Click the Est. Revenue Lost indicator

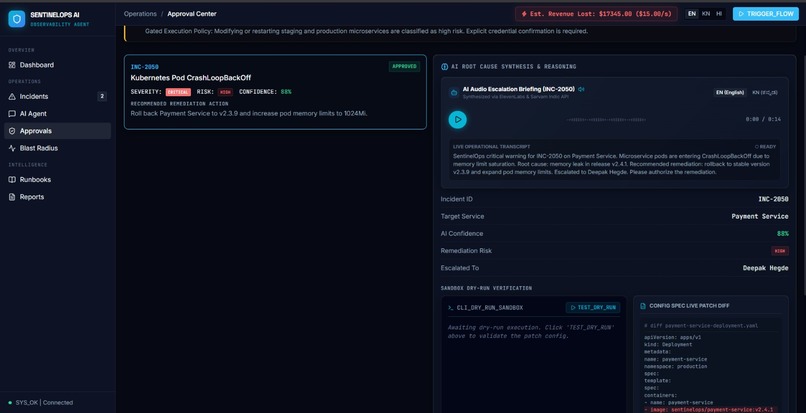pos(596,14)
